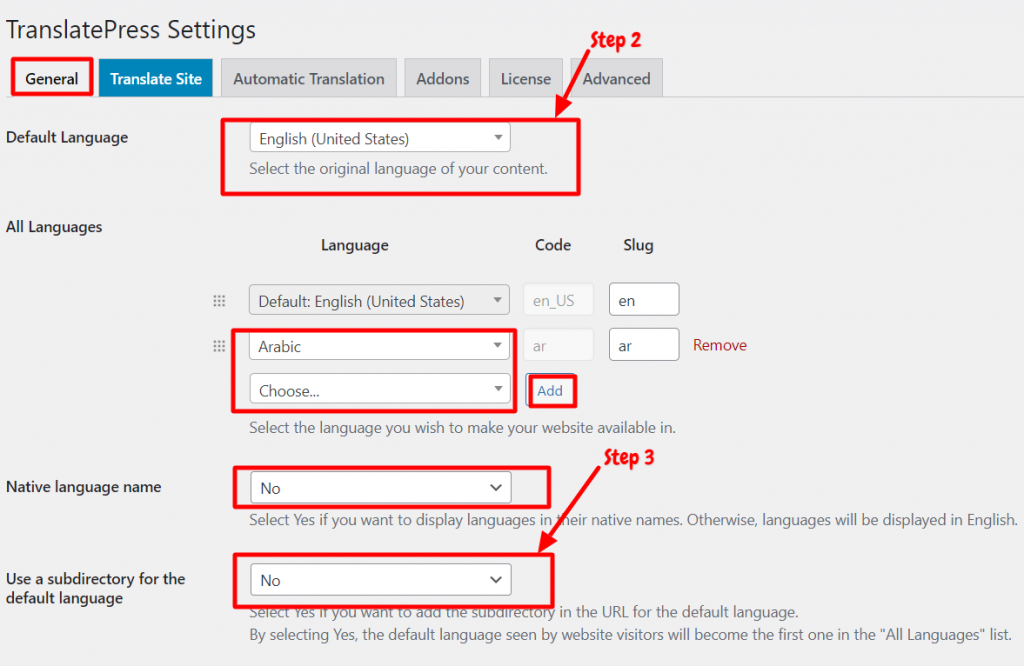Click the ar slug input field
This screenshot has height=666, width=1024.
644,345
